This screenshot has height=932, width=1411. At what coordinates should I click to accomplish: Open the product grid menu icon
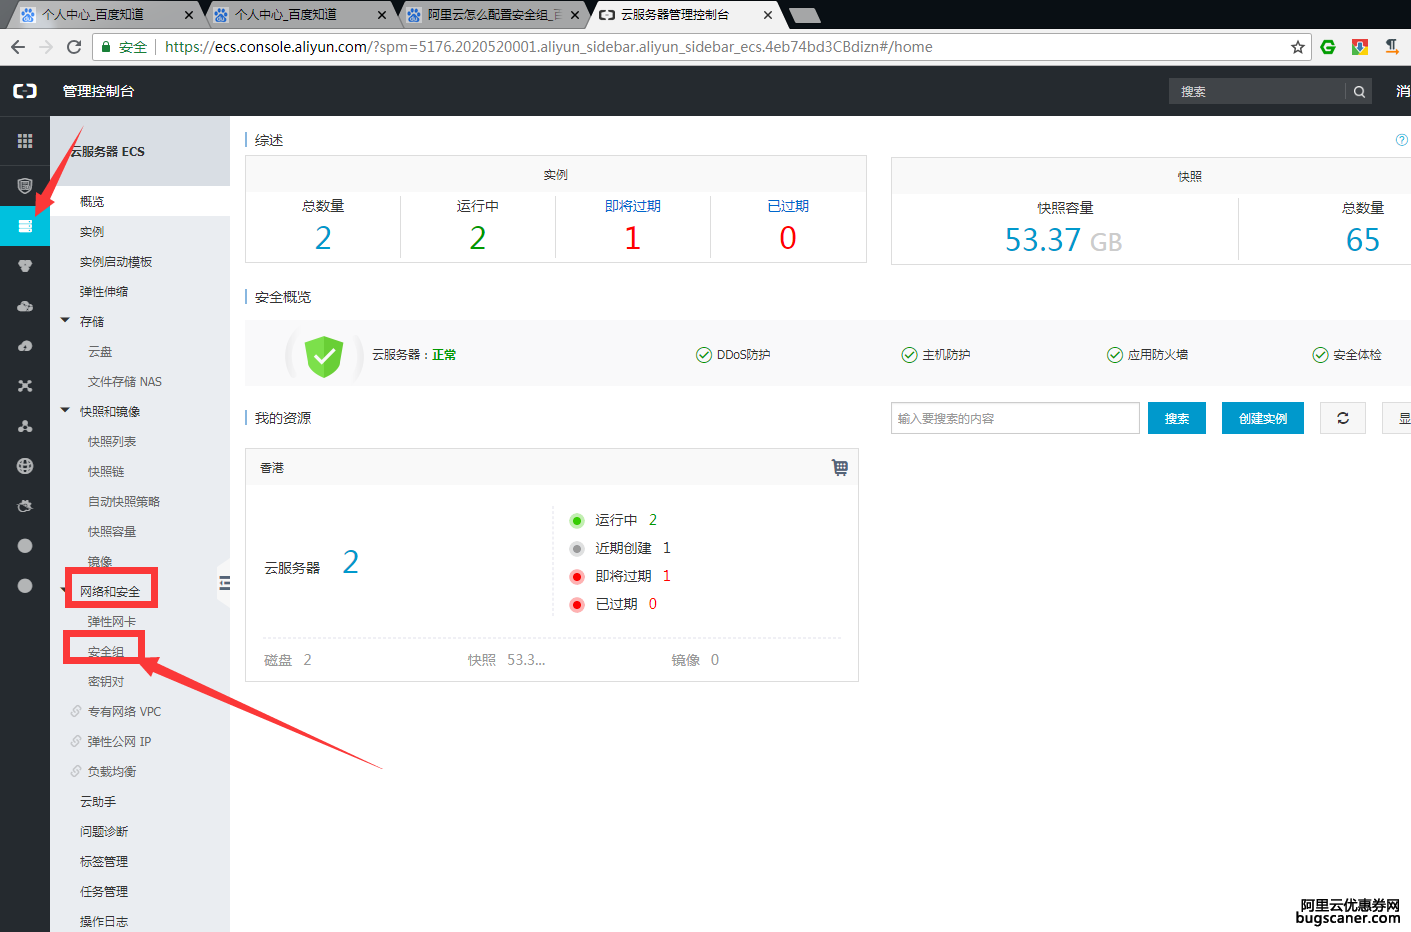click(x=25, y=141)
